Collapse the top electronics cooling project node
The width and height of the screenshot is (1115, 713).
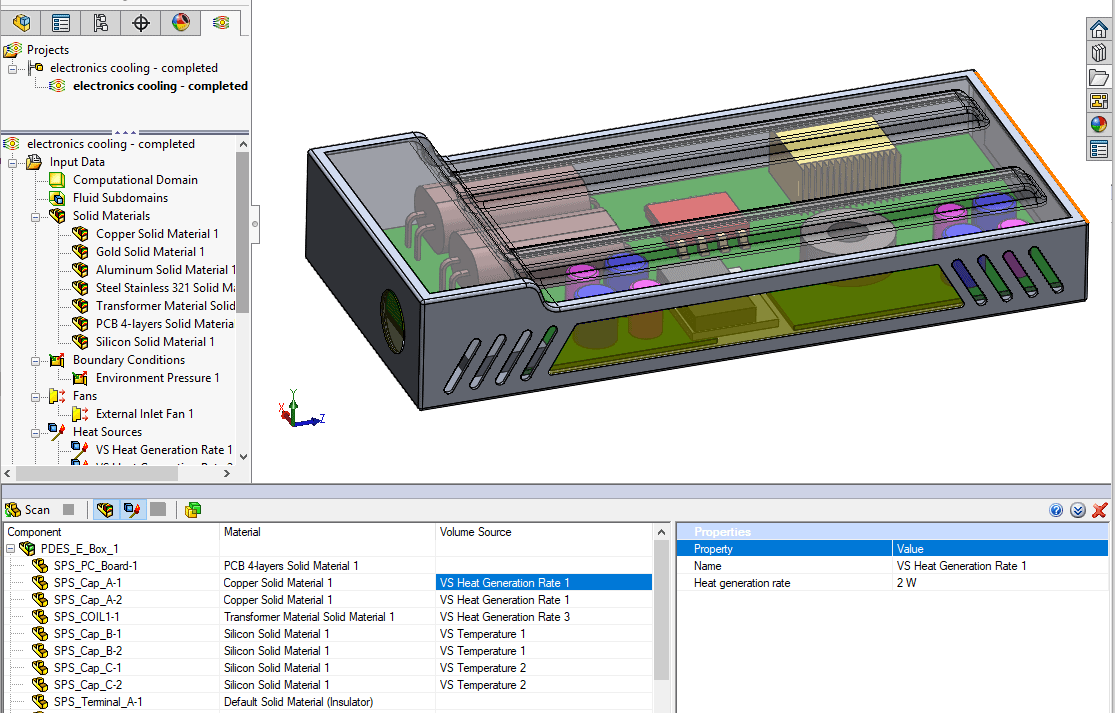pos(12,69)
